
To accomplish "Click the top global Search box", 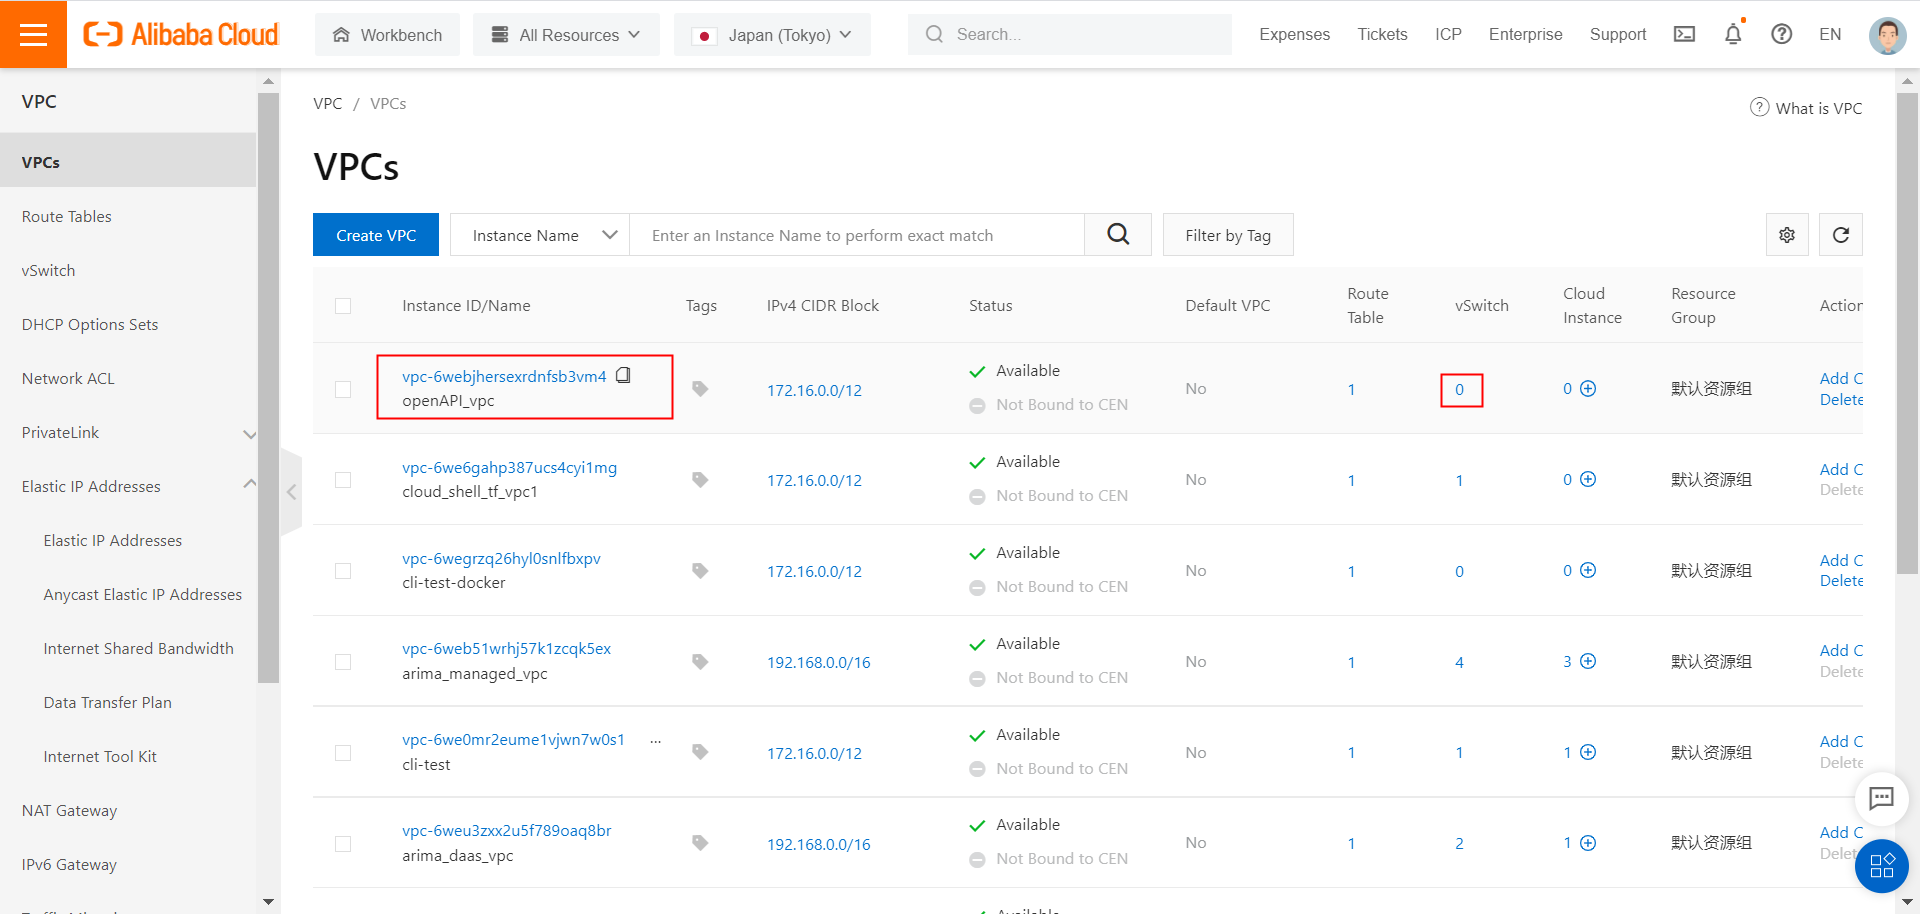I will (1070, 34).
